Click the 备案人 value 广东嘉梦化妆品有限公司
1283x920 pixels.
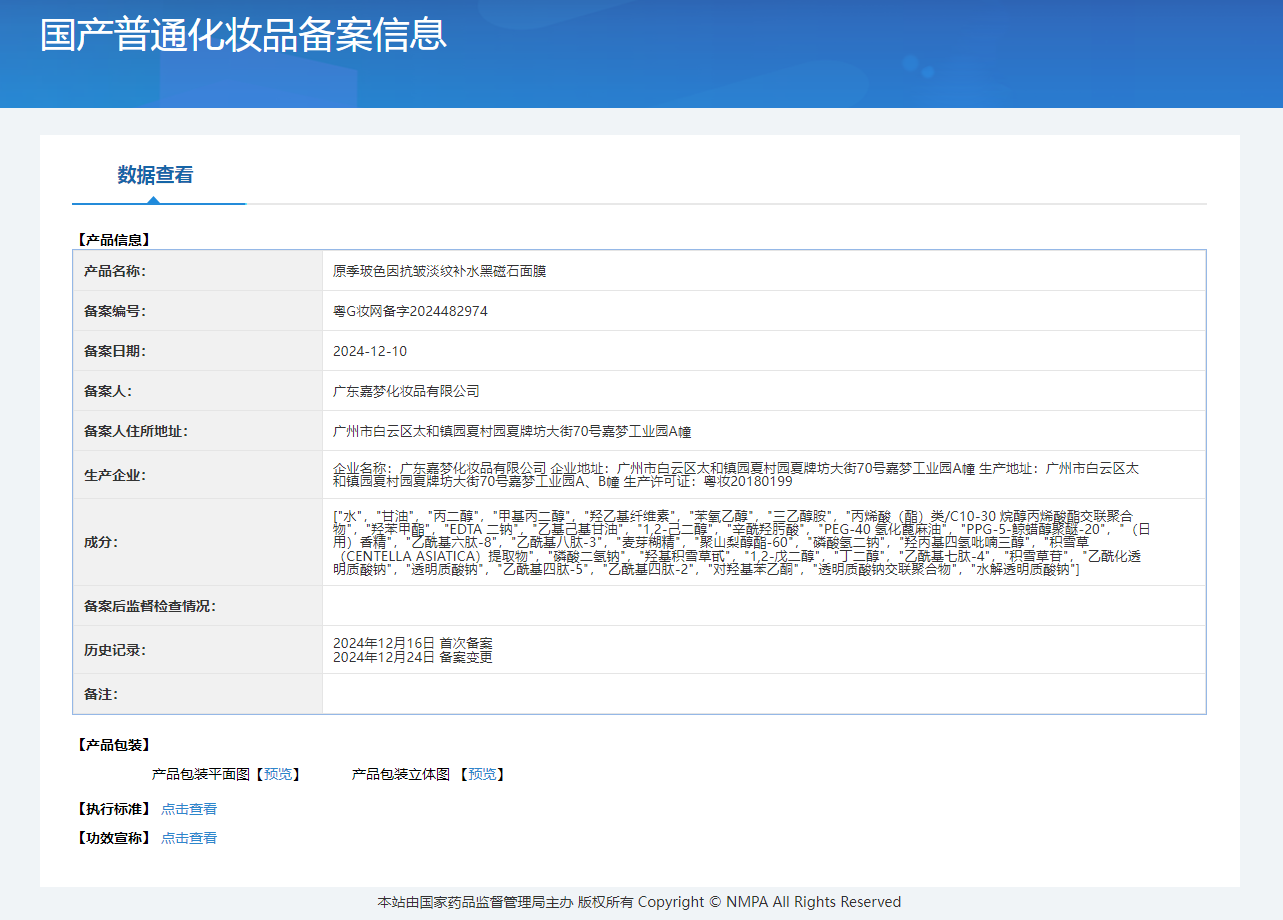(x=406, y=391)
